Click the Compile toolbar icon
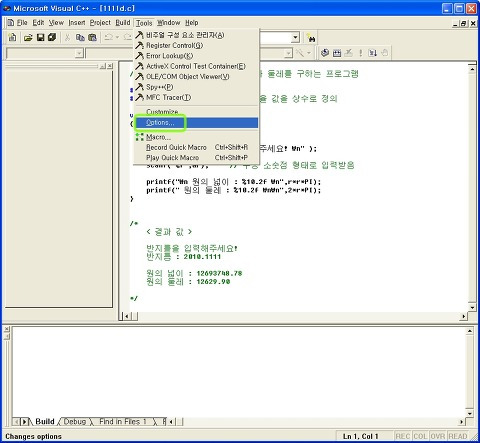480x443 pixels. 325,53
